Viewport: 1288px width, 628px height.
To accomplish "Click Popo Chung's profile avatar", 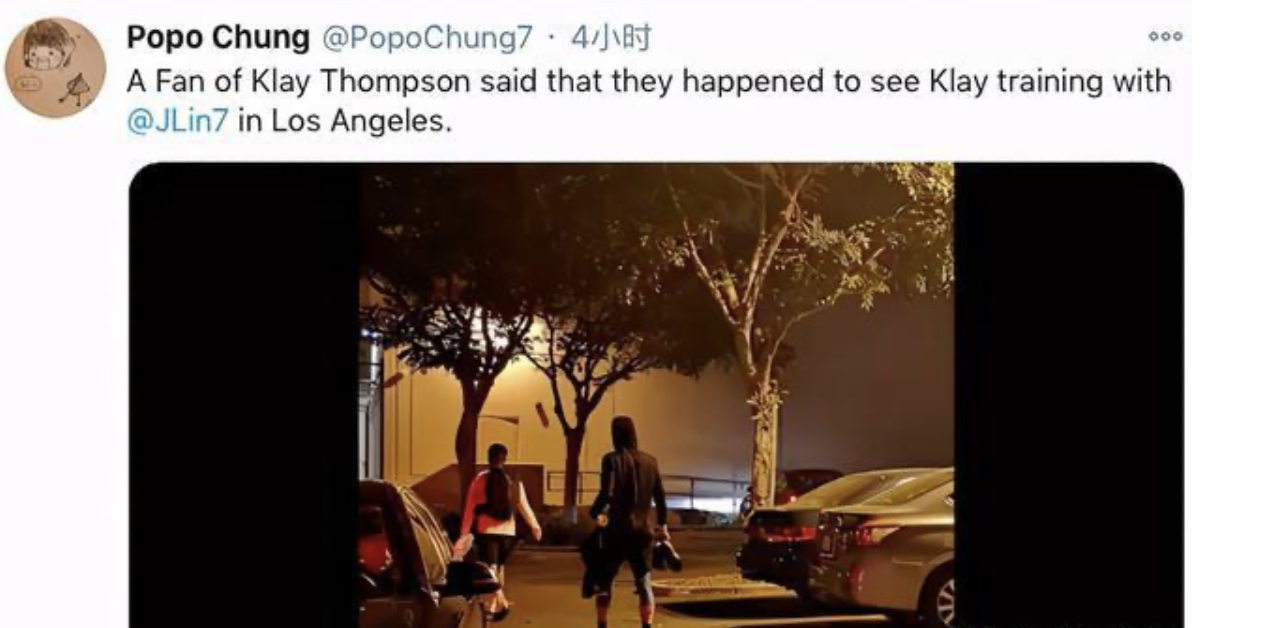I will tap(55, 67).
